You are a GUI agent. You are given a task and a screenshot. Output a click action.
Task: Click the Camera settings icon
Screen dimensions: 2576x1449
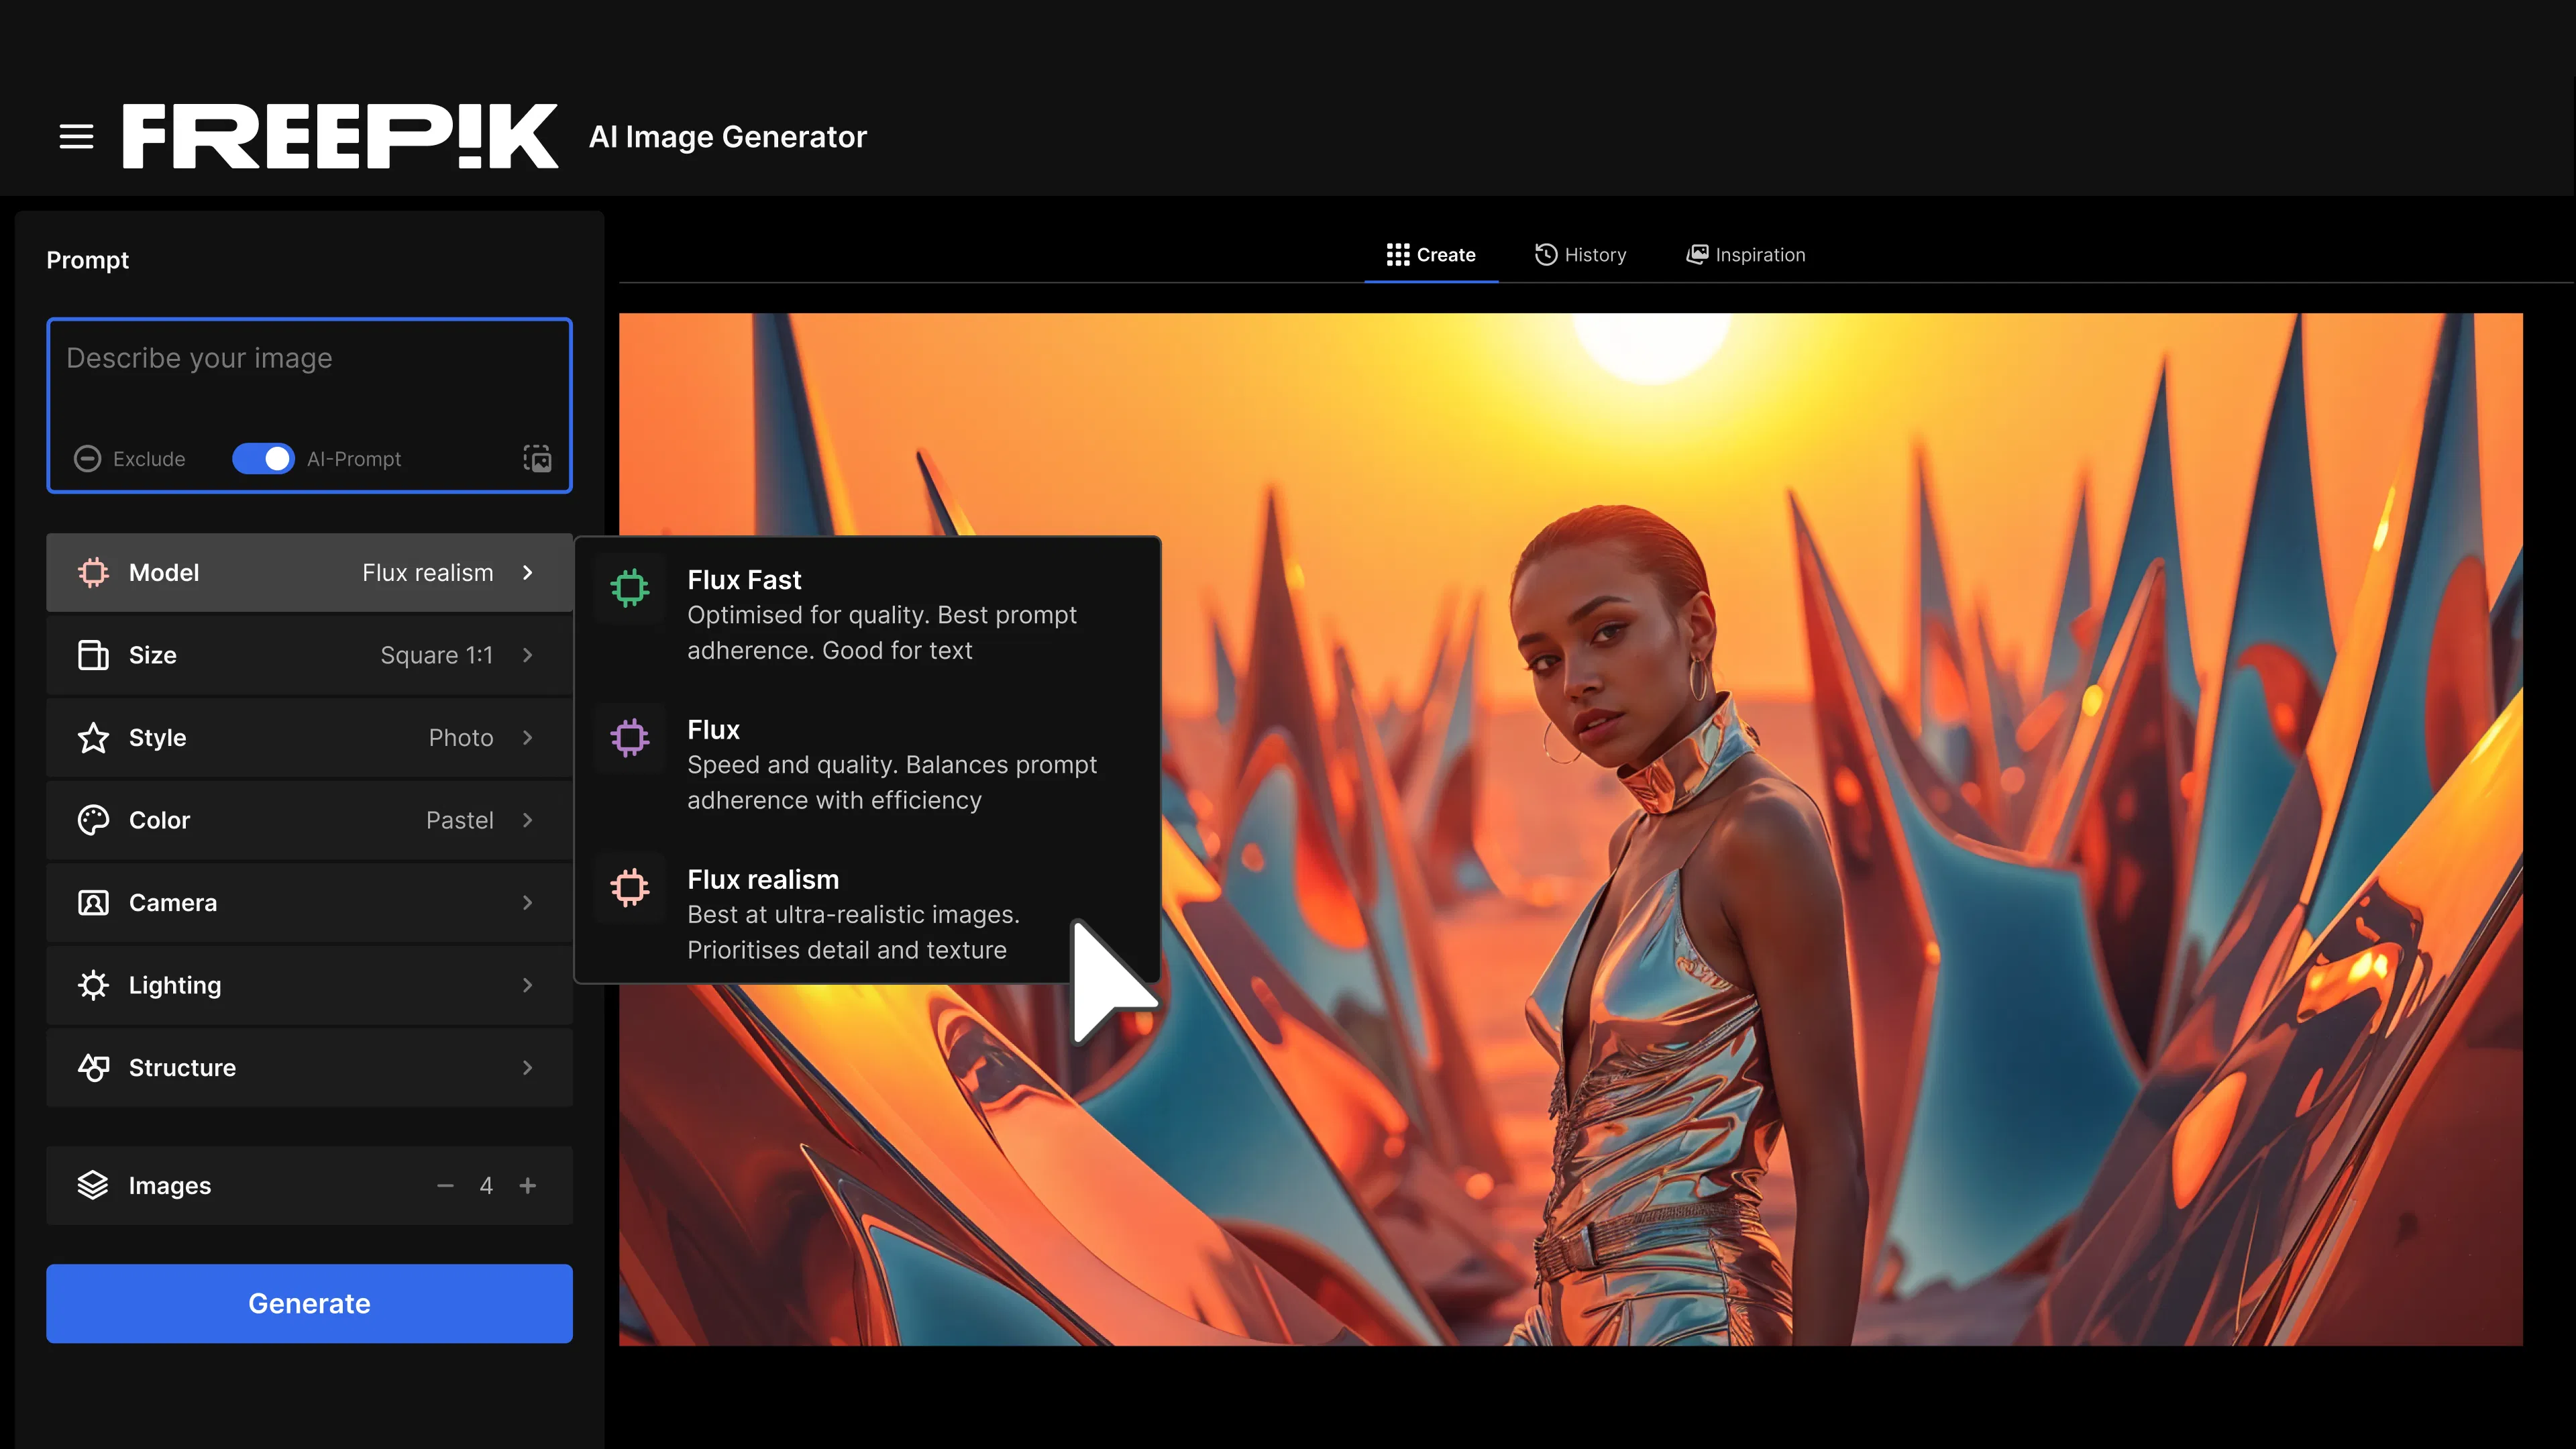pyautogui.click(x=93, y=902)
